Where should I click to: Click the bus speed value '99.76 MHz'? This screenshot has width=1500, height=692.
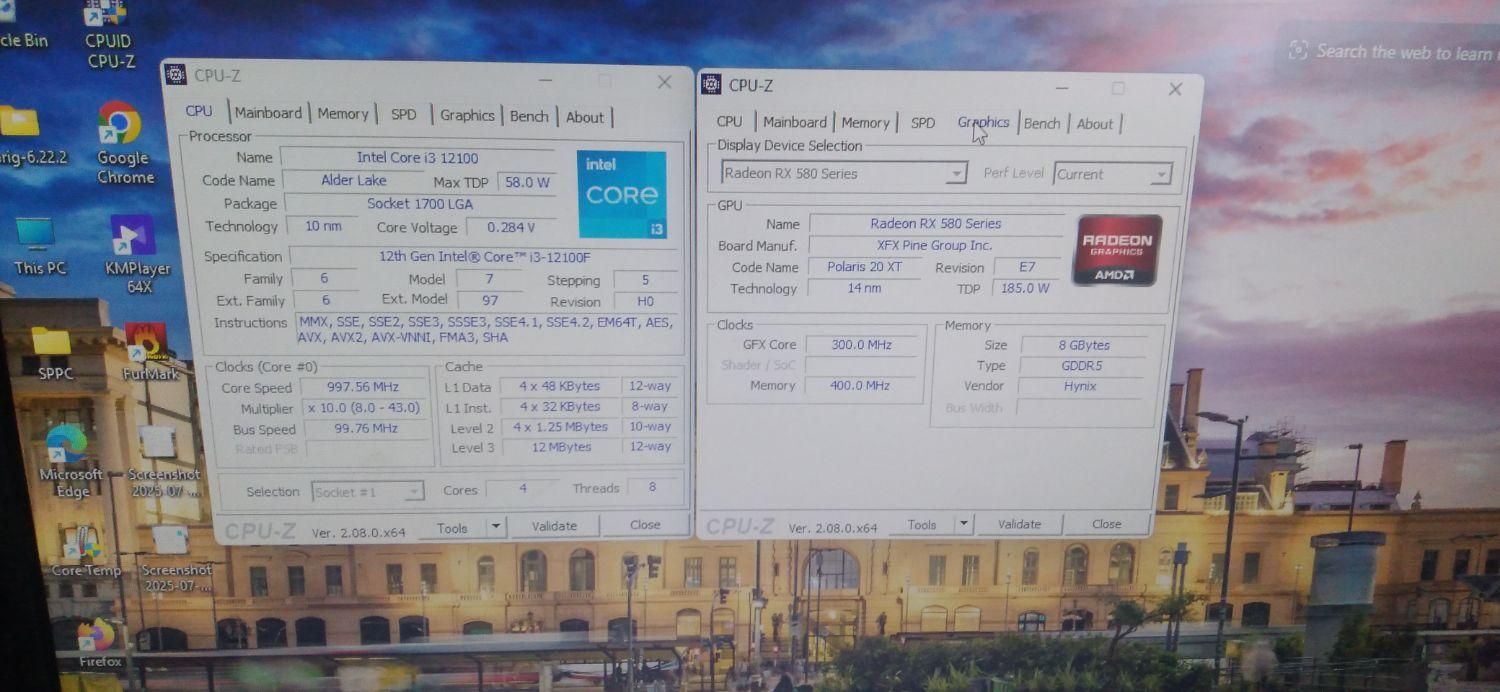[x=365, y=429]
